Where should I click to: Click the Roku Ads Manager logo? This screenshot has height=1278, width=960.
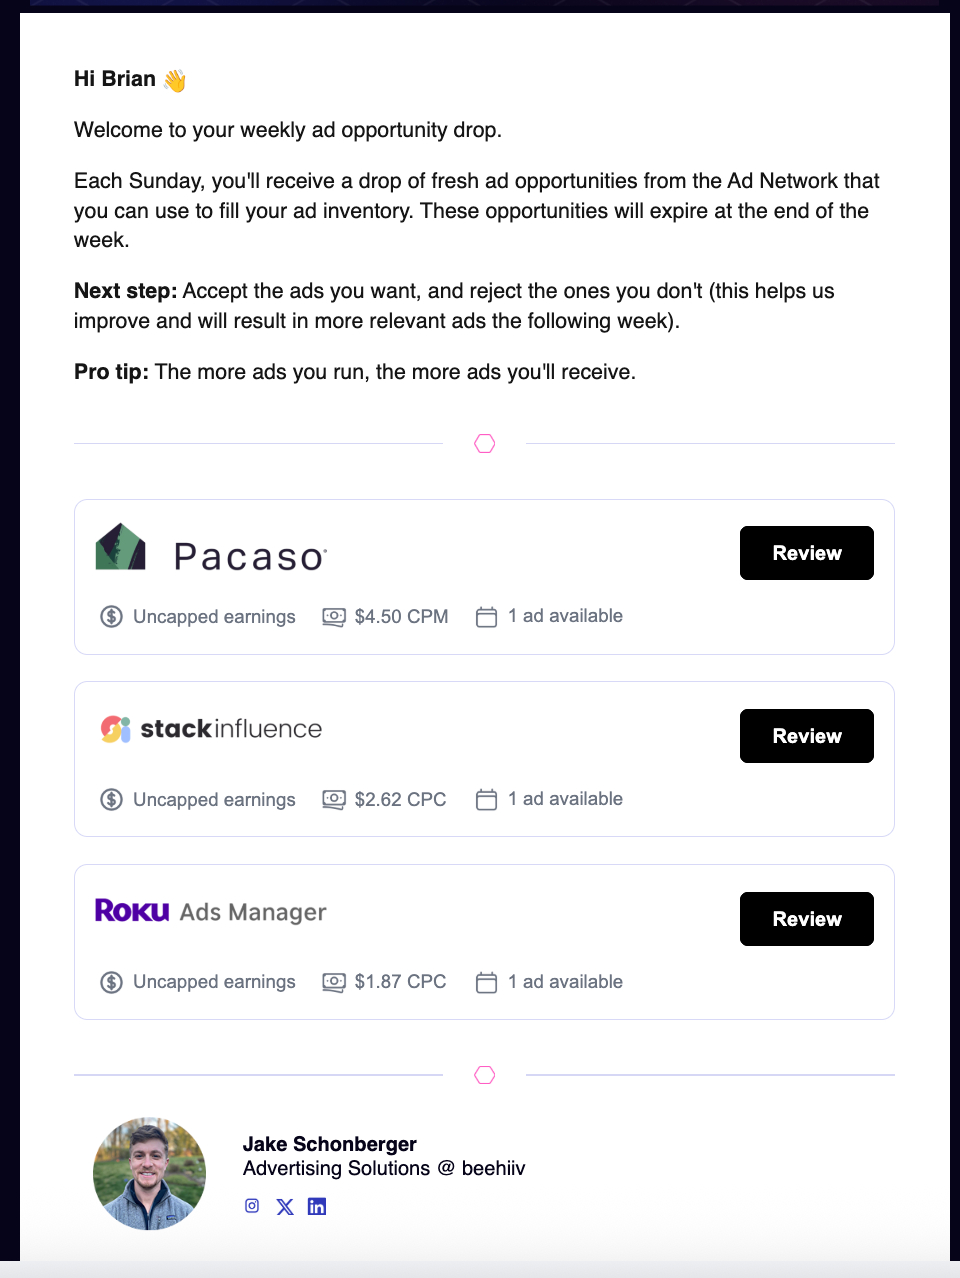coord(211,911)
